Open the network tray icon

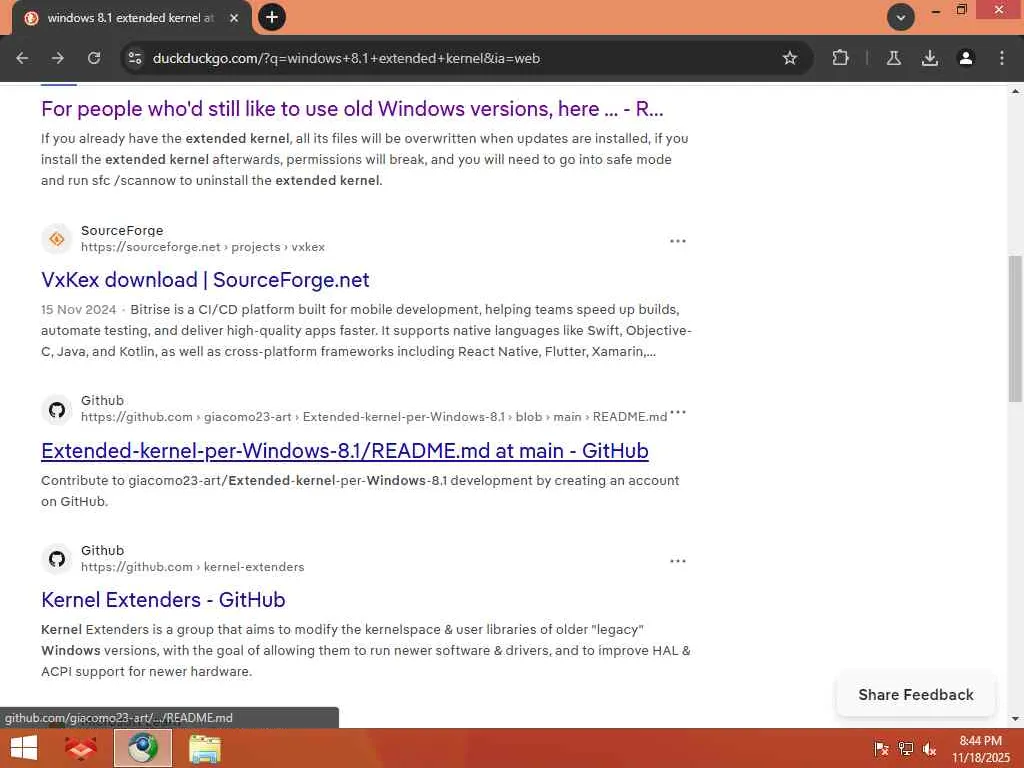click(x=905, y=748)
